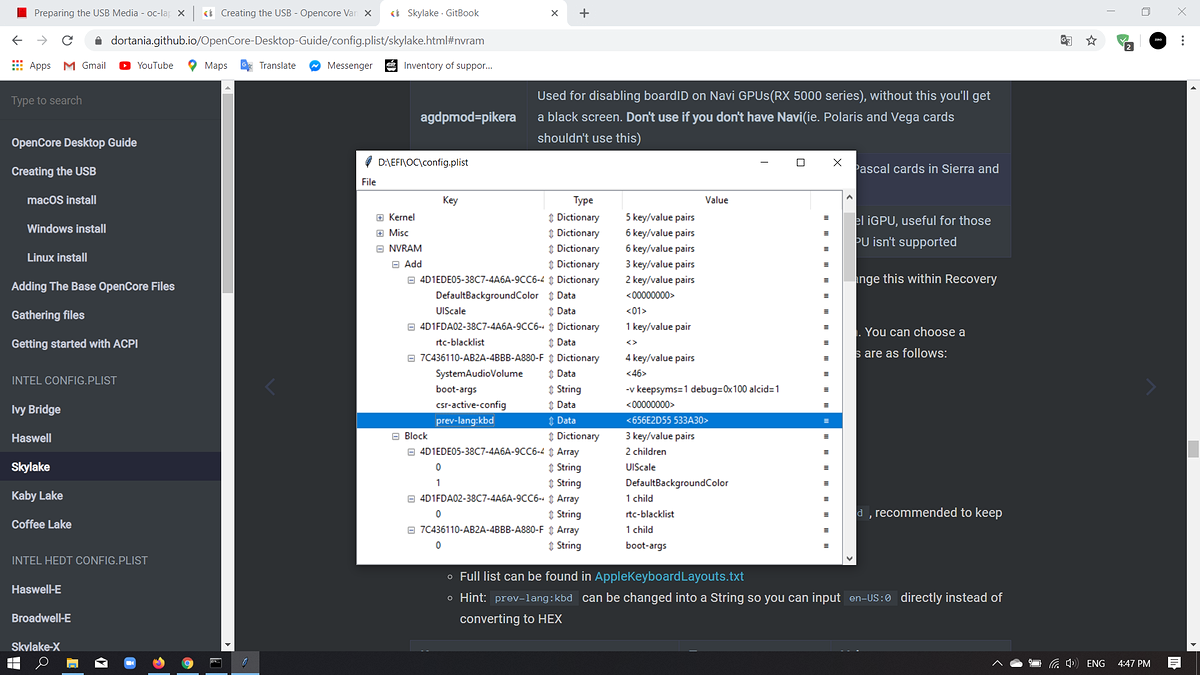Open Haswell page in sidebar
Viewport: 1200px width, 675px height.
coord(31,438)
